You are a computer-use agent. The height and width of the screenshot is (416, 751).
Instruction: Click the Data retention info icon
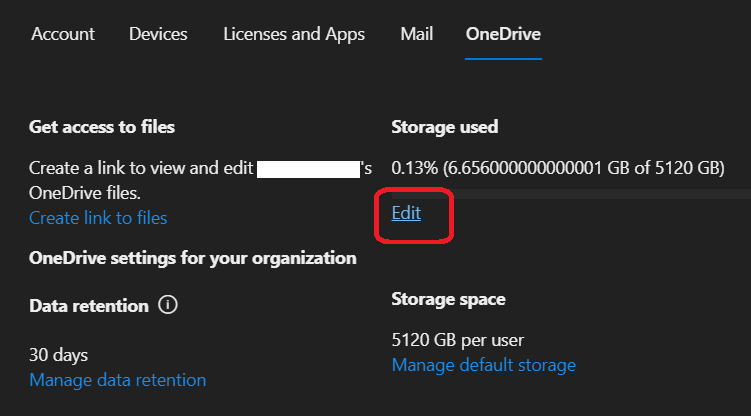coord(168,305)
